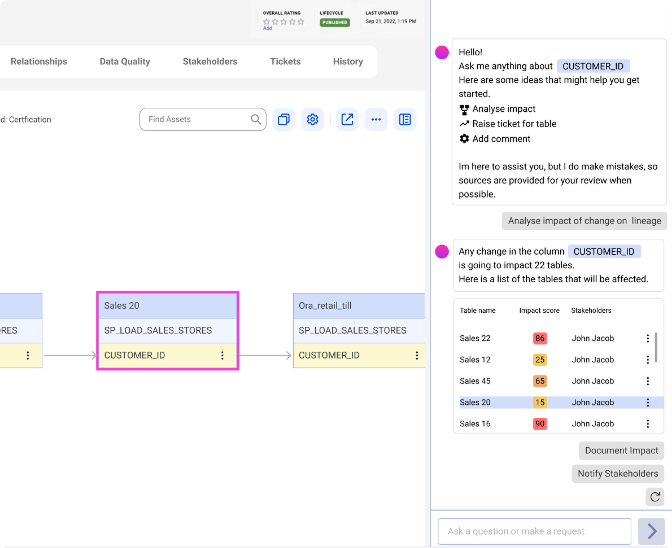The image size is (672, 548).
Task: Switch to the Data Quality tab
Action: click(x=125, y=61)
